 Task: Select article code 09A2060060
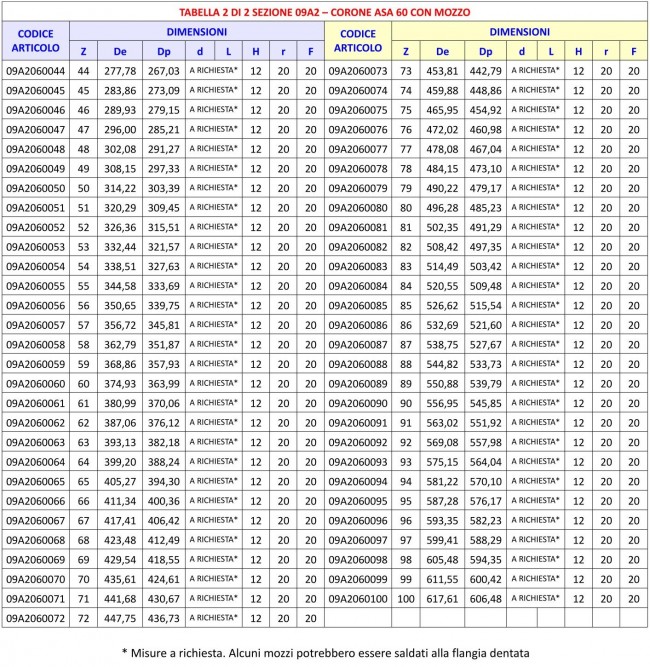click(36, 384)
